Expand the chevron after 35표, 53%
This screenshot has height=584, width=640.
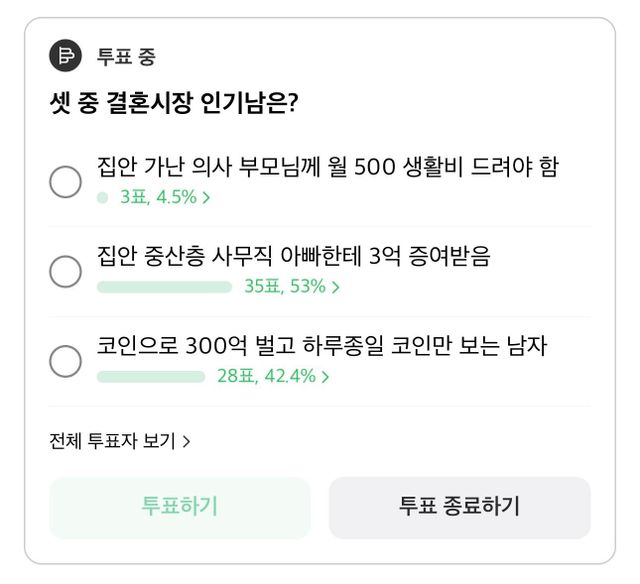336,287
